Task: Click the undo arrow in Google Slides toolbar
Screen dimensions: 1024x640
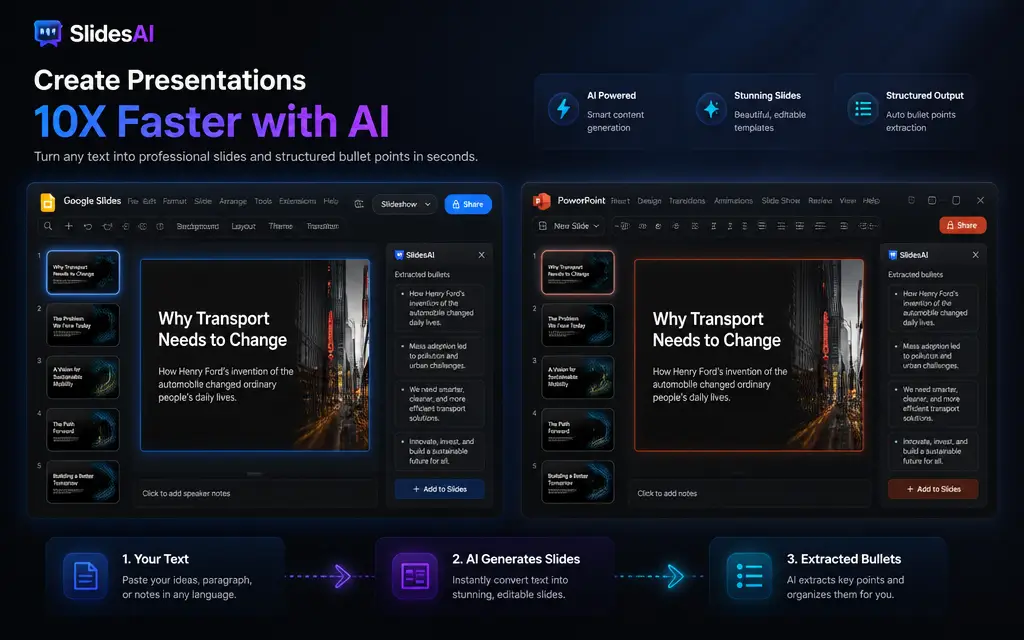Action: point(88,226)
